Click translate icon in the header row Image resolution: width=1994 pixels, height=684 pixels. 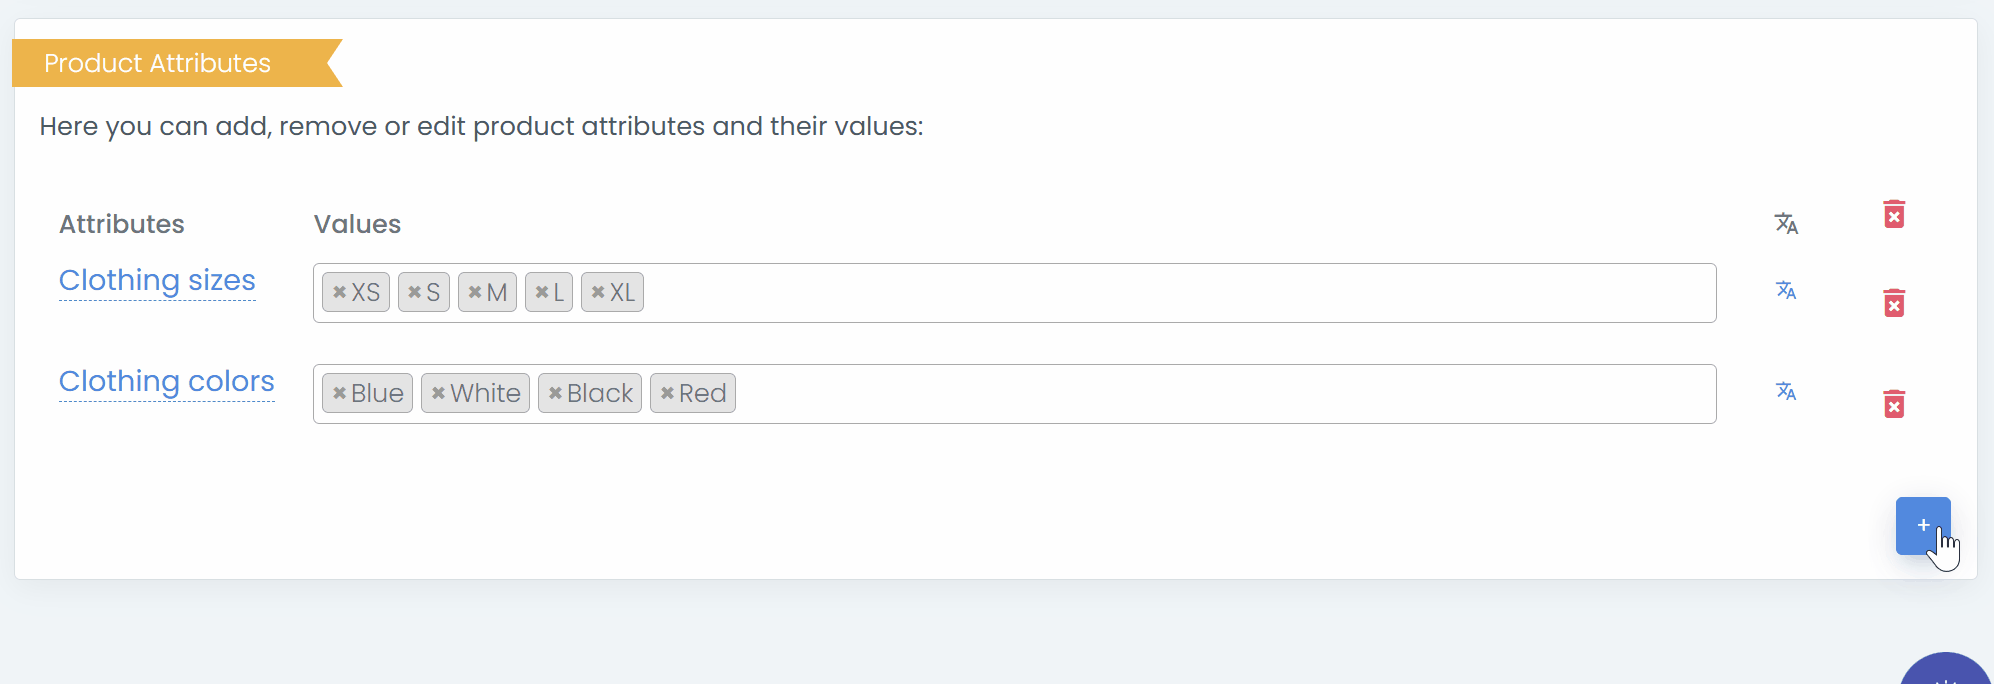[x=1786, y=223]
